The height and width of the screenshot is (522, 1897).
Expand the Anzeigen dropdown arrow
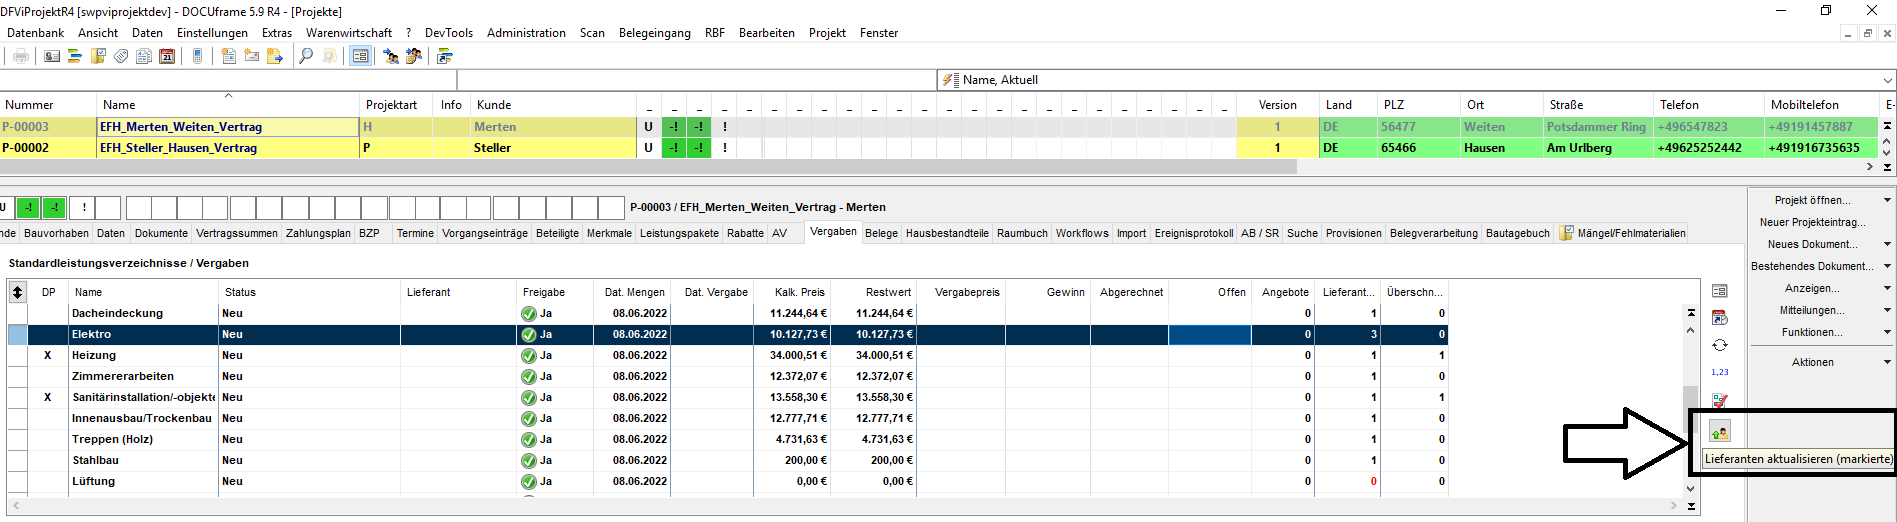1887,288
